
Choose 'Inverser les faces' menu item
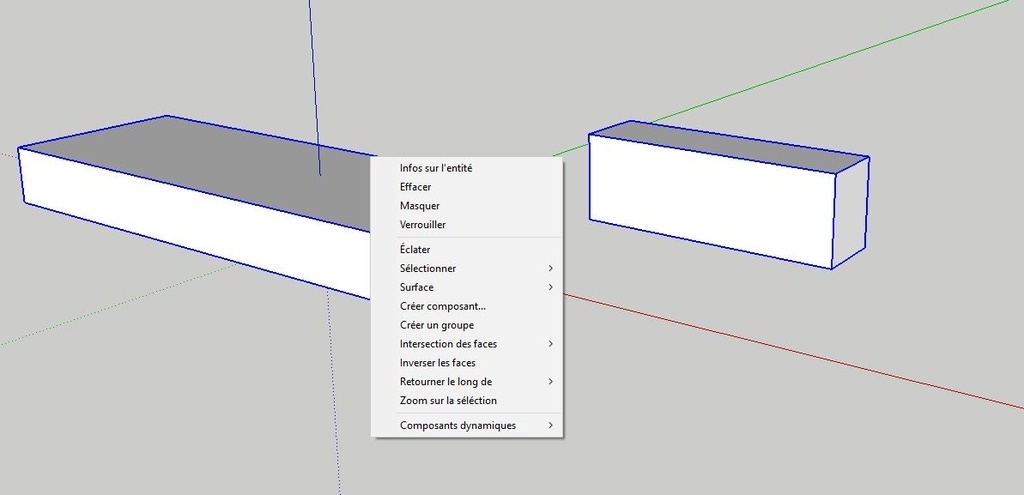point(437,363)
